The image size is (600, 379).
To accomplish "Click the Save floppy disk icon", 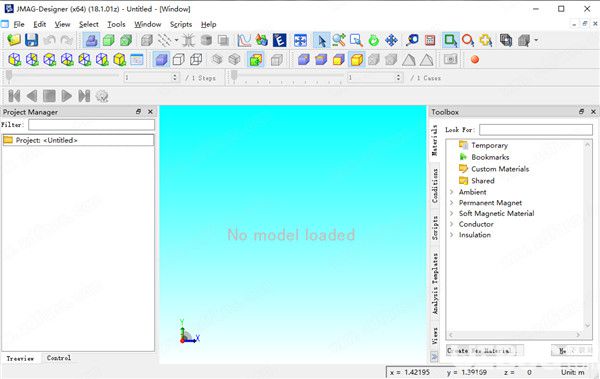I will tap(31, 40).
